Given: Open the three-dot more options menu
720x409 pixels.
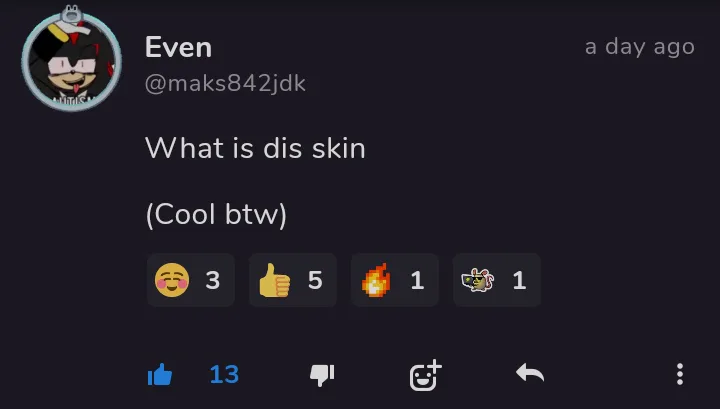Looking at the screenshot, I should 680,375.
